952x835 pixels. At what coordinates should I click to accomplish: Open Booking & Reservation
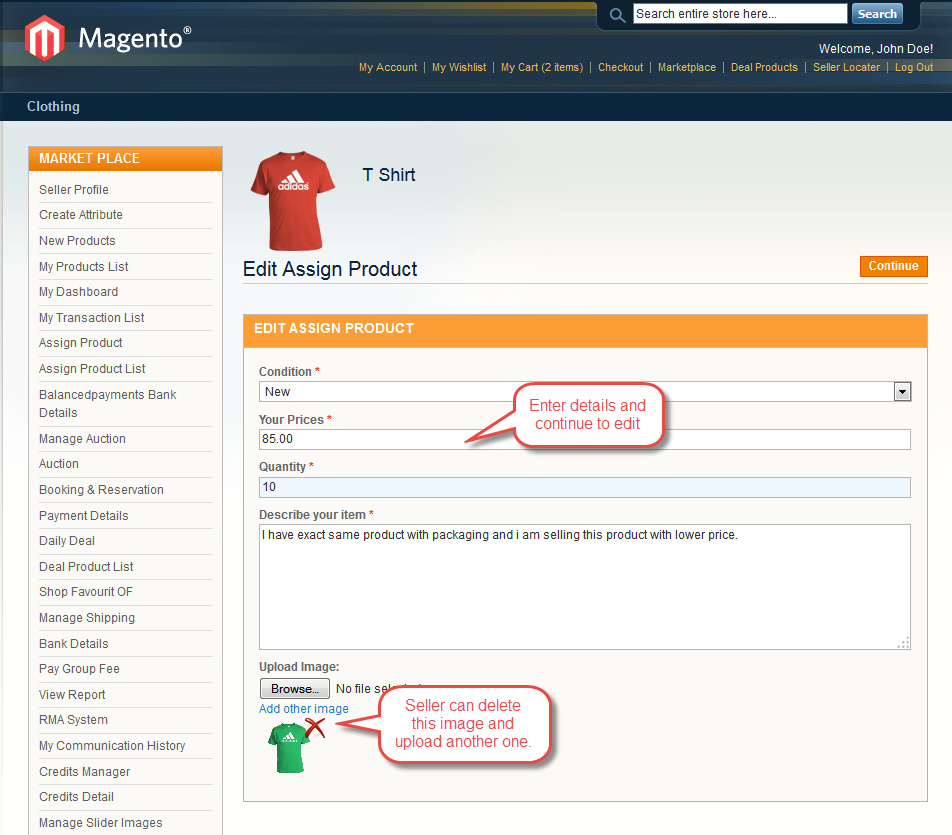pos(101,489)
